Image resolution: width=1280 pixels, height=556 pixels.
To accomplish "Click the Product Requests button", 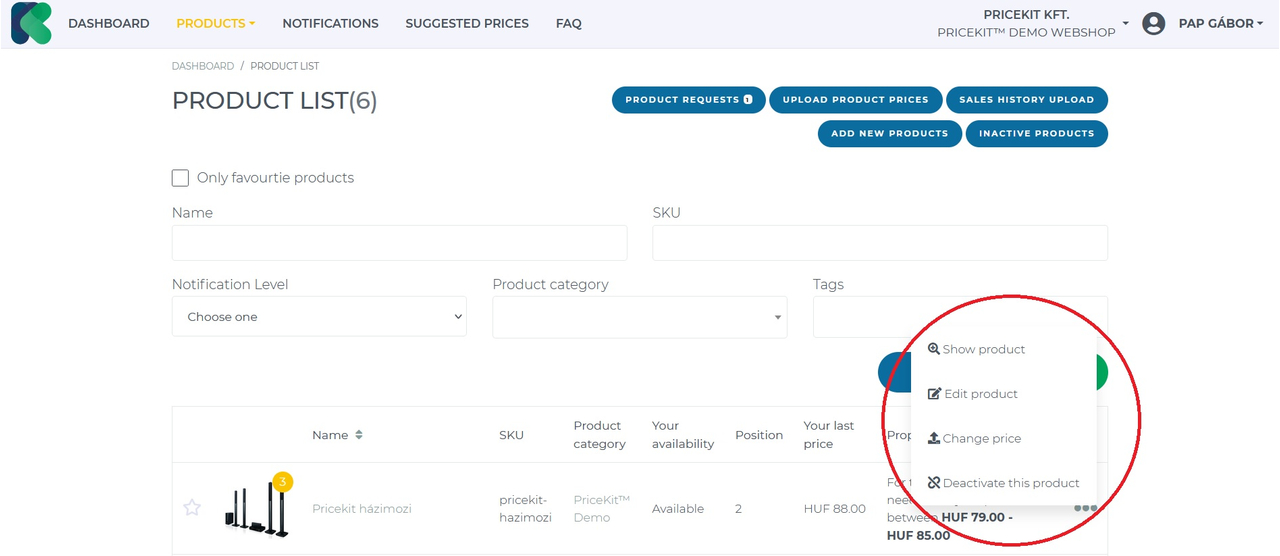I will click(x=689, y=100).
